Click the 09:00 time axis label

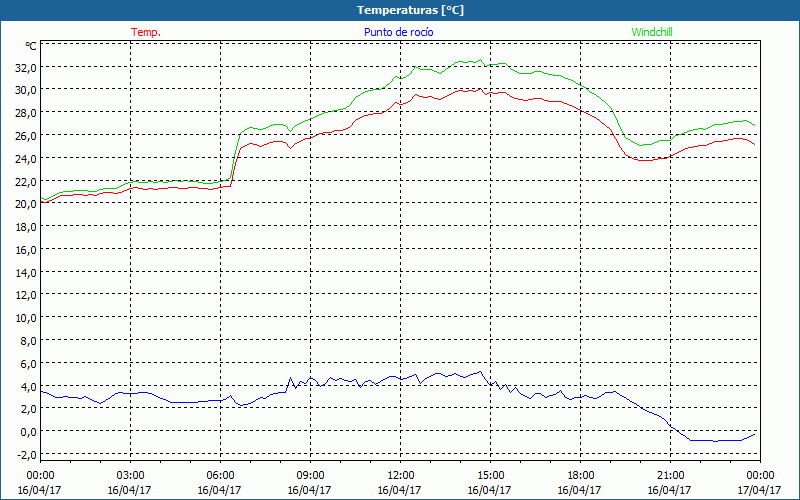point(310,476)
